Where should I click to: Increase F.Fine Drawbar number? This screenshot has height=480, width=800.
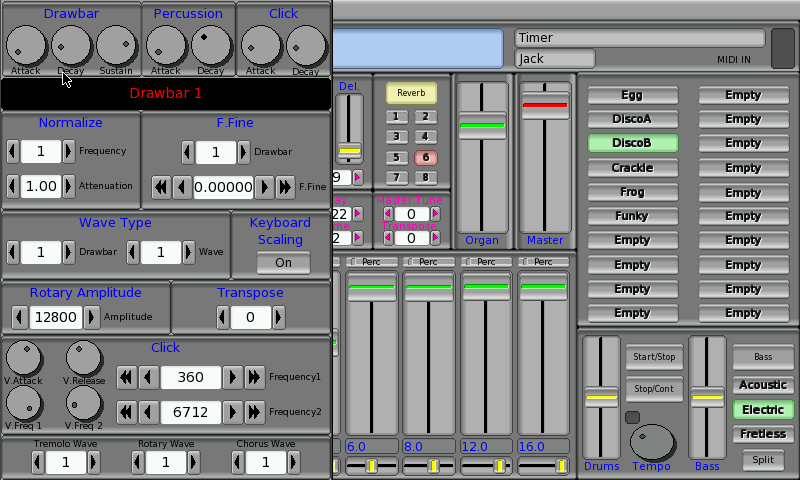click(243, 153)
